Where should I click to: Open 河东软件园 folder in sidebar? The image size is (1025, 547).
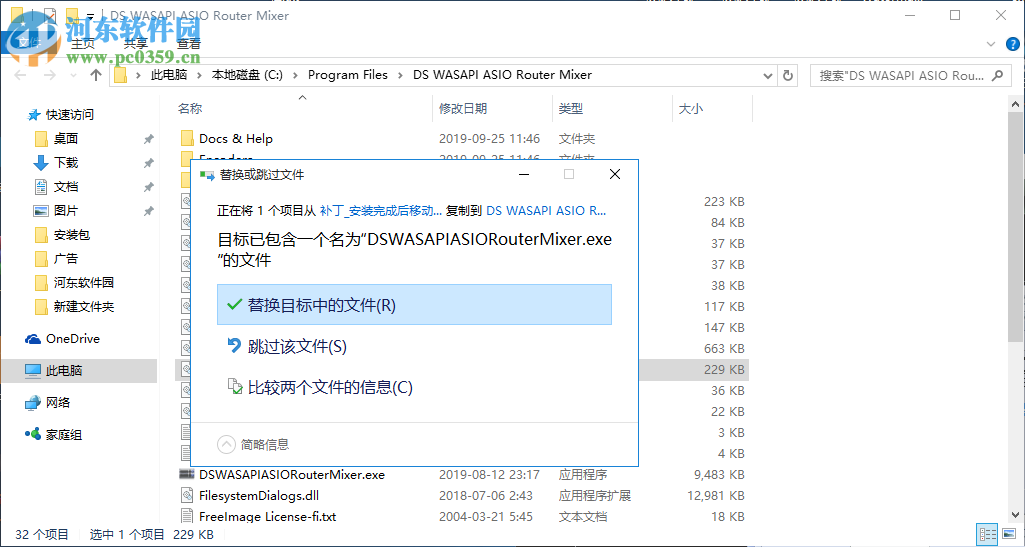(84, 282)
